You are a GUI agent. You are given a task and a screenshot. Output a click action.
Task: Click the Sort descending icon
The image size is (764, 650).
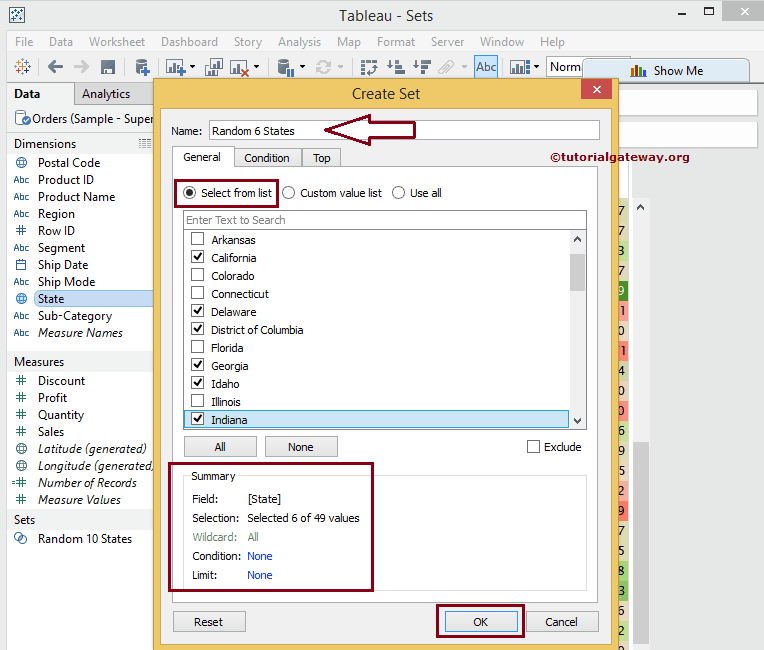pos(421,67)
